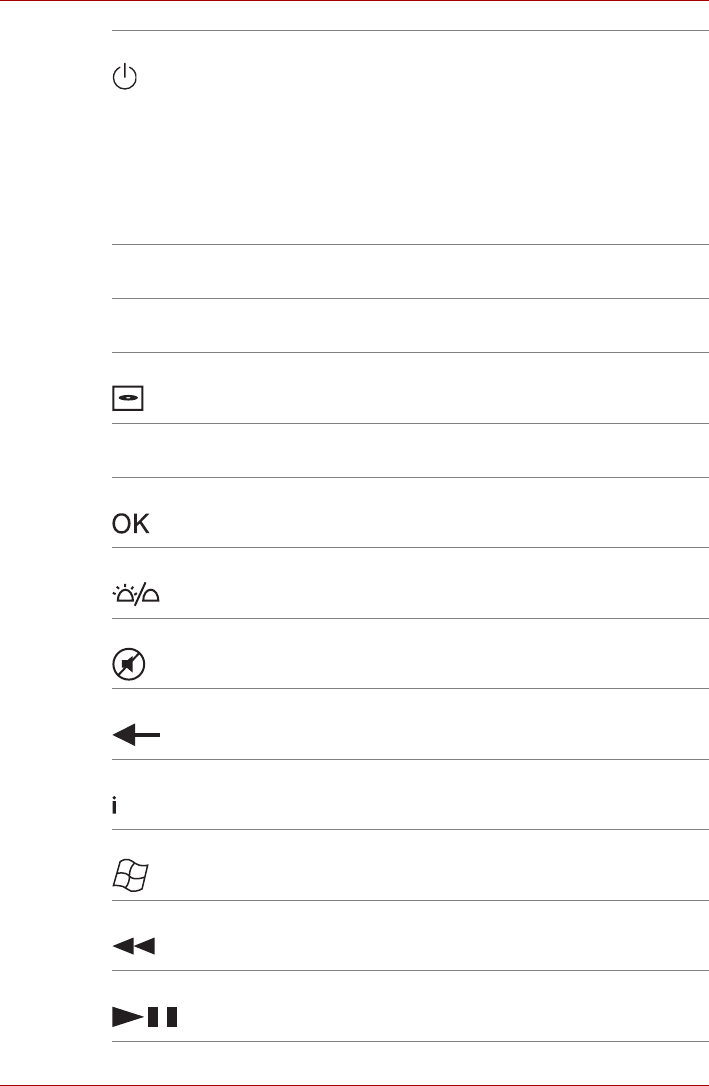
Task: Select the information letter symbol
Action: pyautogui.click(x=114, y=806)
